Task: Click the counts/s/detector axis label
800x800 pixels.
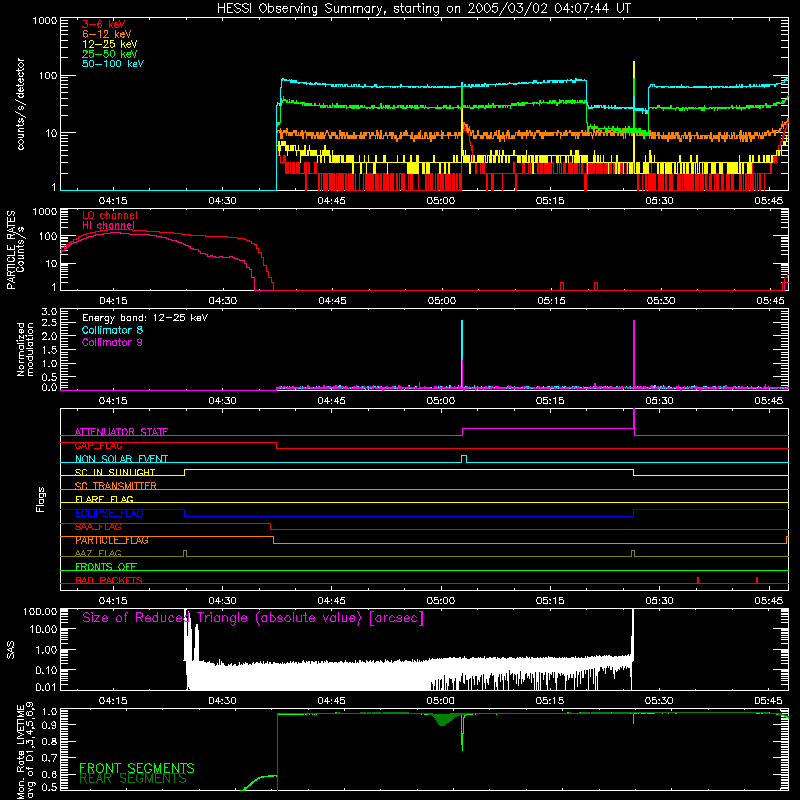Action: (x=20, y=104)
